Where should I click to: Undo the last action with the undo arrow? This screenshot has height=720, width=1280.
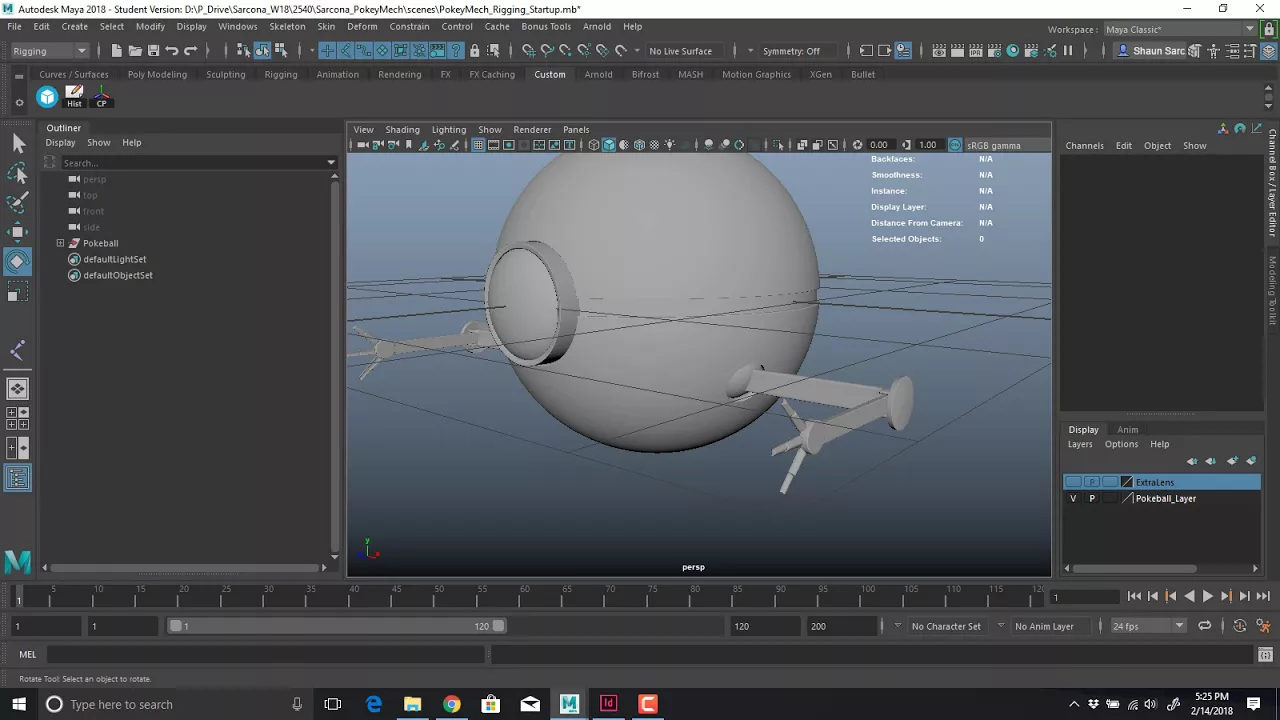(172, 51)
